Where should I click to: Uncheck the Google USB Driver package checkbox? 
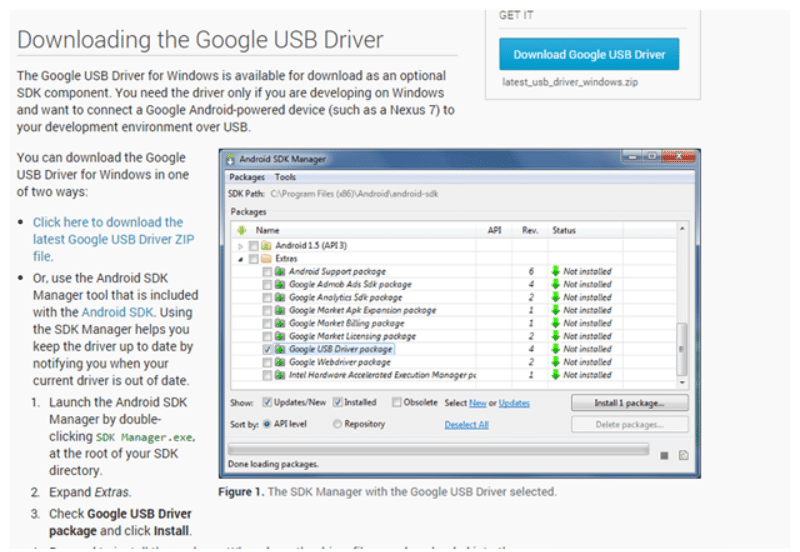(x=266, y=350)
